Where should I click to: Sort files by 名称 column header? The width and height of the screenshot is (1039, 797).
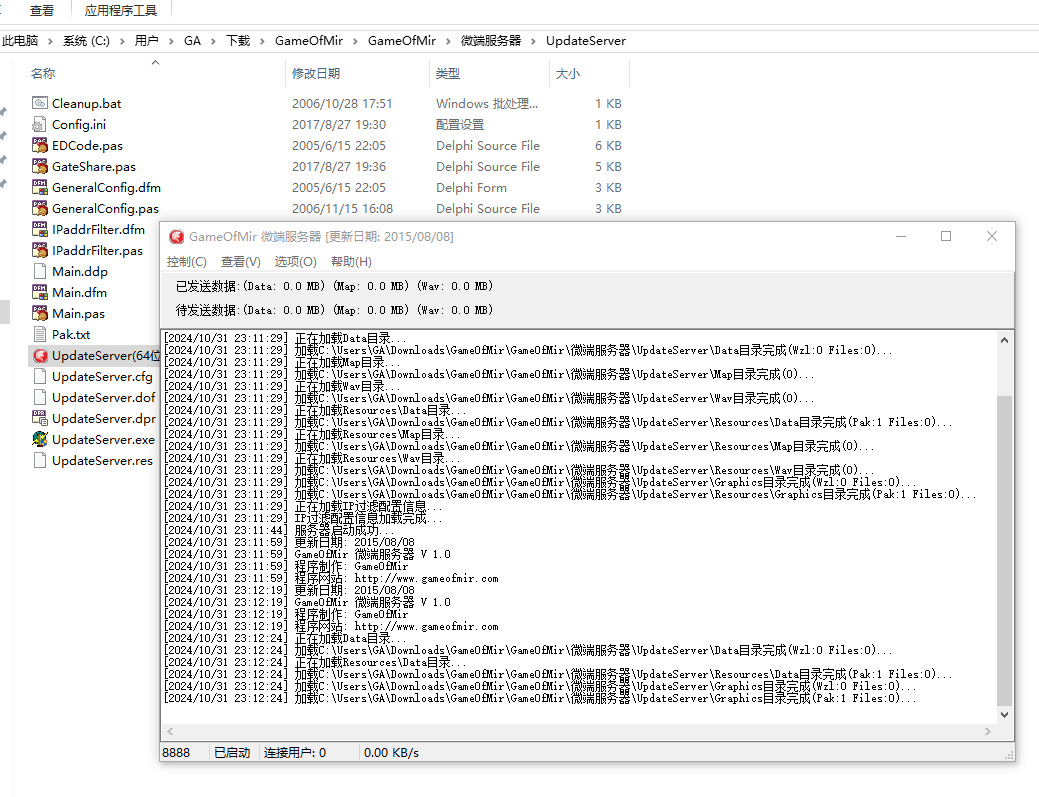pyautogui.click(x=43, y=74)
